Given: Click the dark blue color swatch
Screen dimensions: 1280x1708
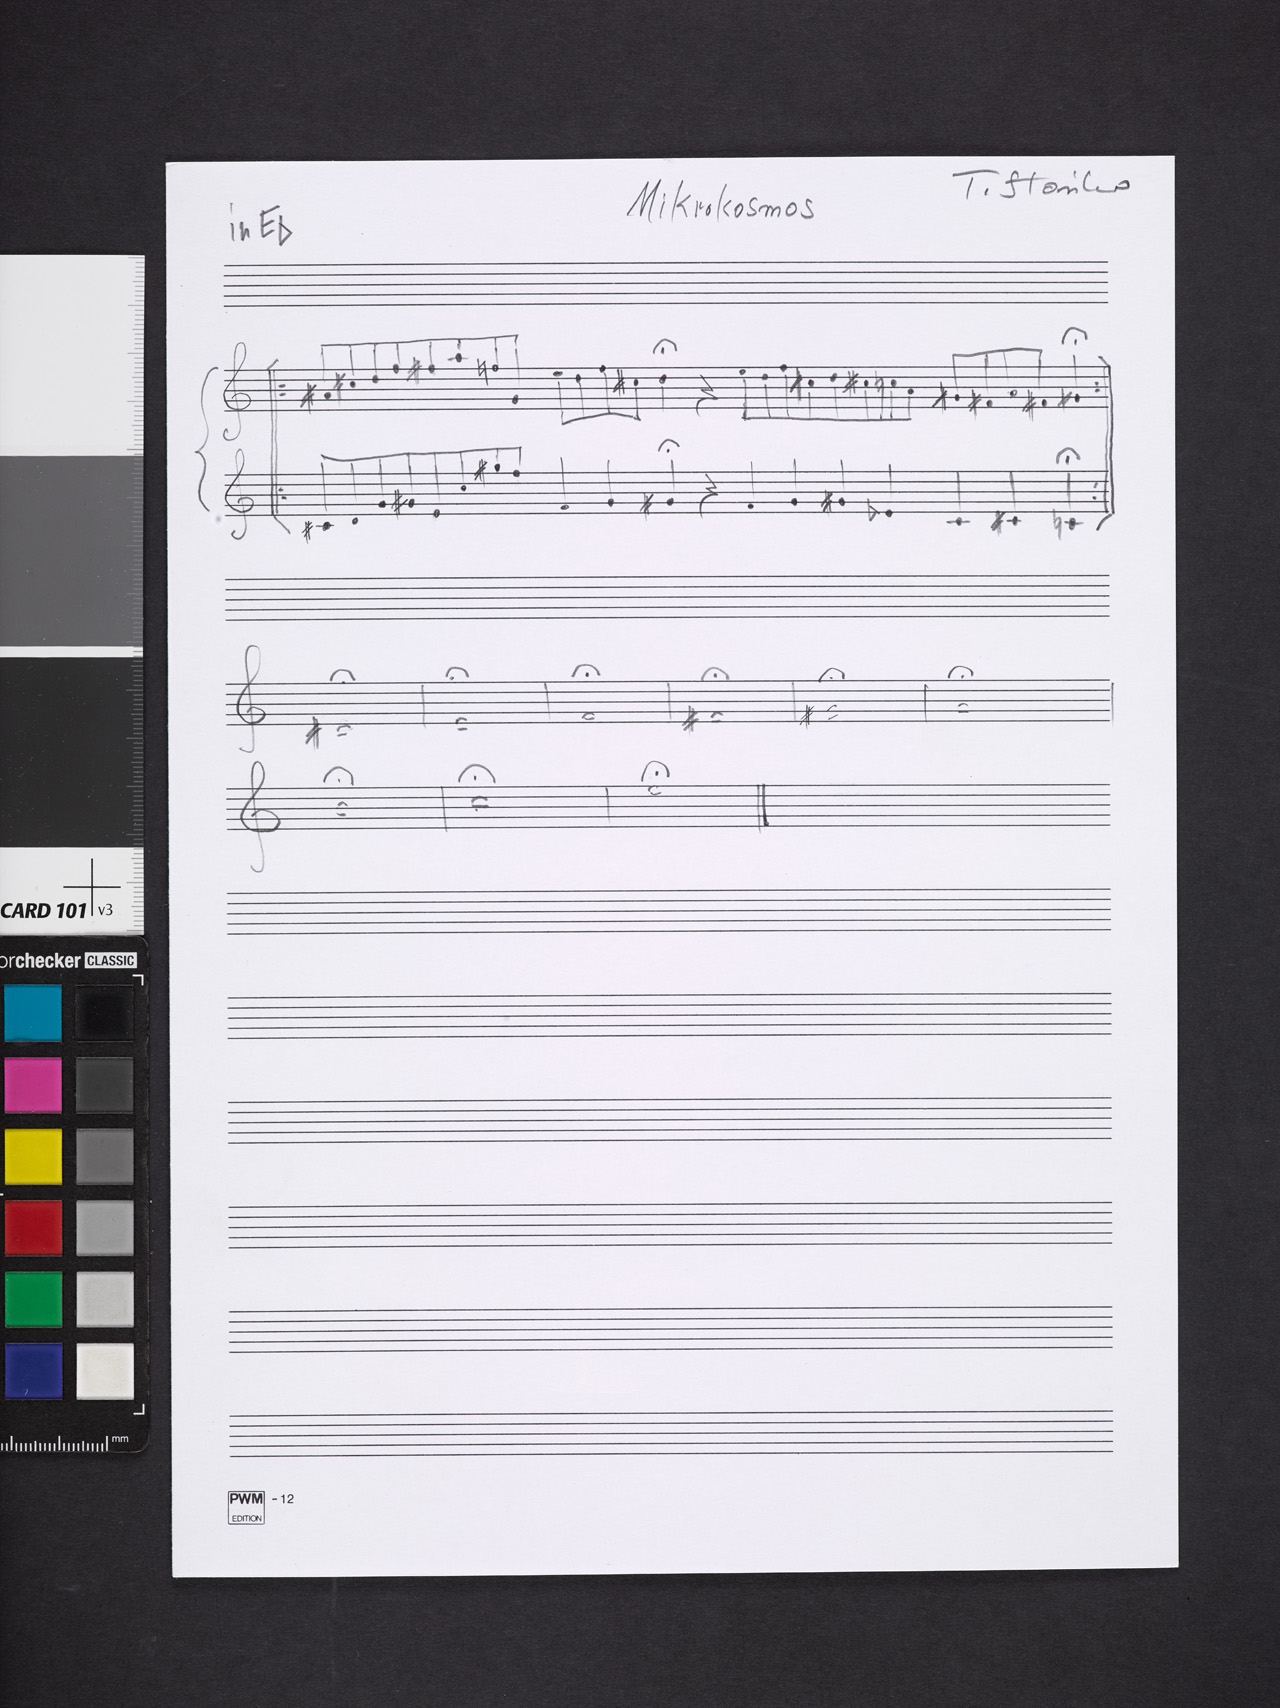Looking at the screenshot, I should pos(32,1370).
